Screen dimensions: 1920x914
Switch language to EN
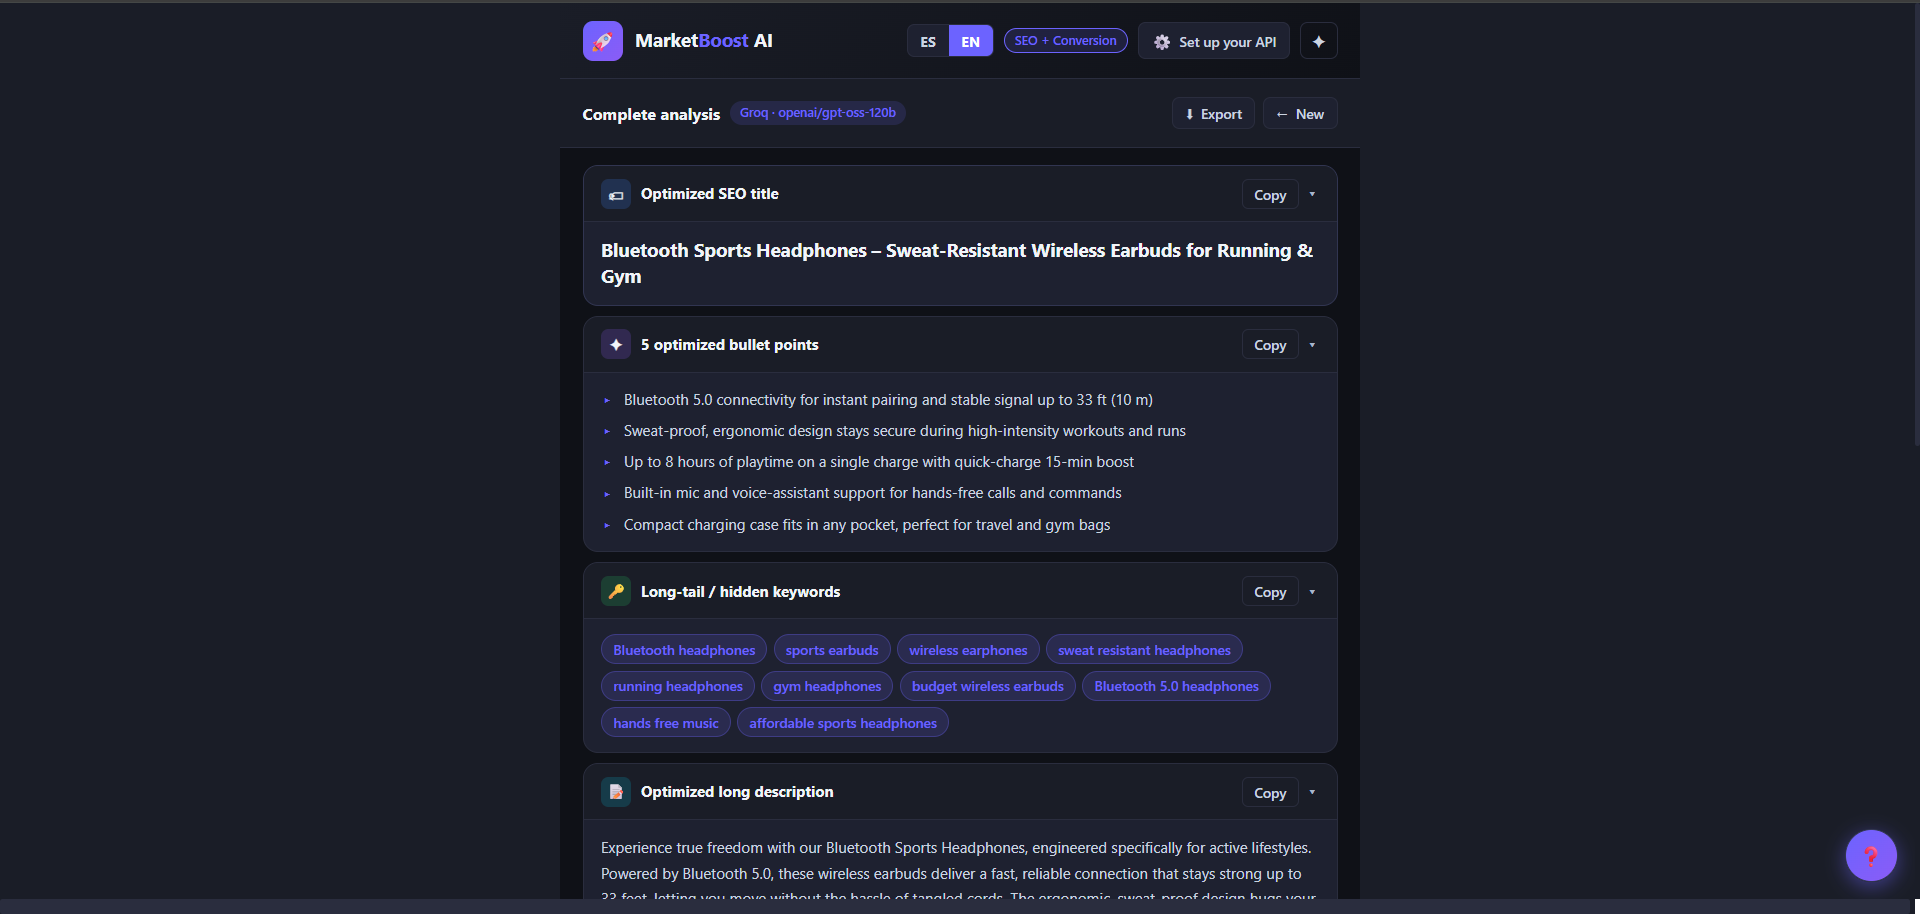coord(970,41)
